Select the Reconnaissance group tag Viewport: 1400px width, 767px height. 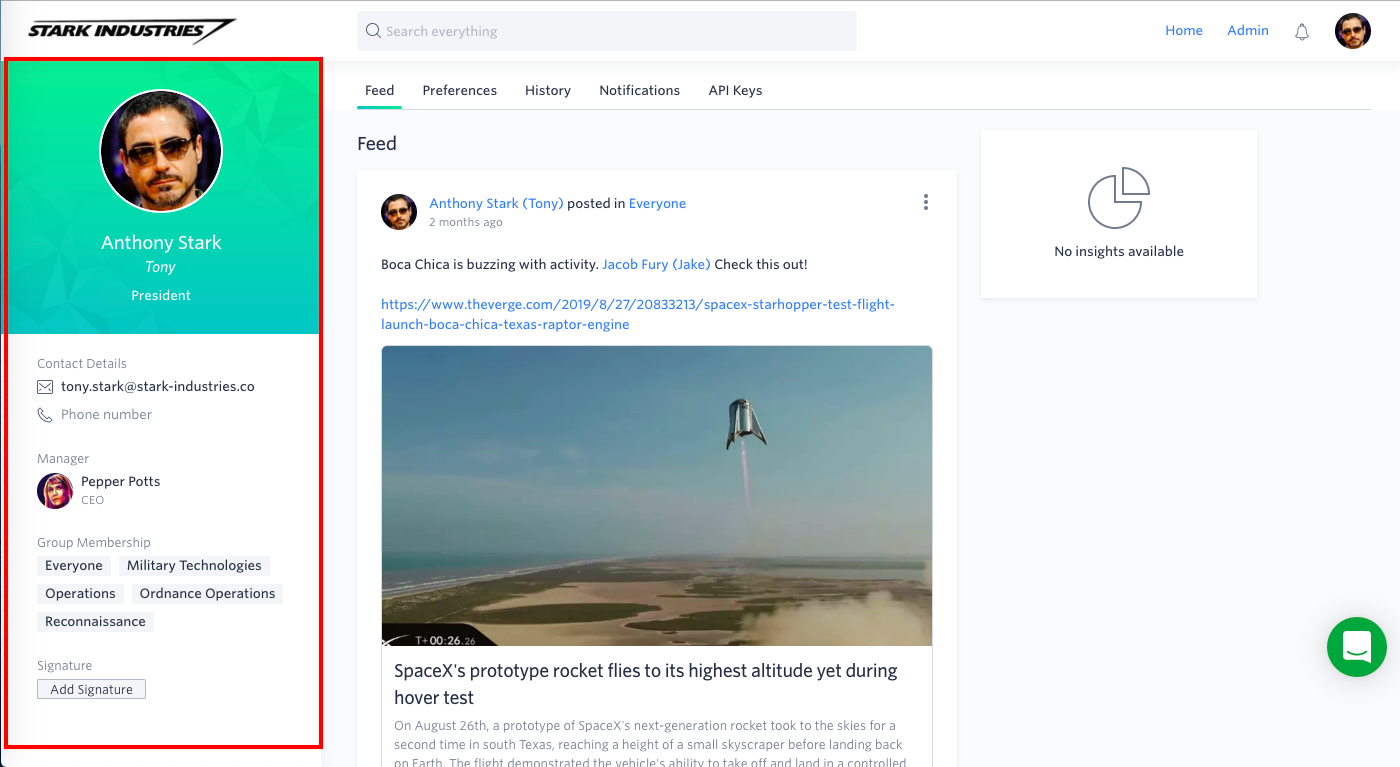pos(95,622)
